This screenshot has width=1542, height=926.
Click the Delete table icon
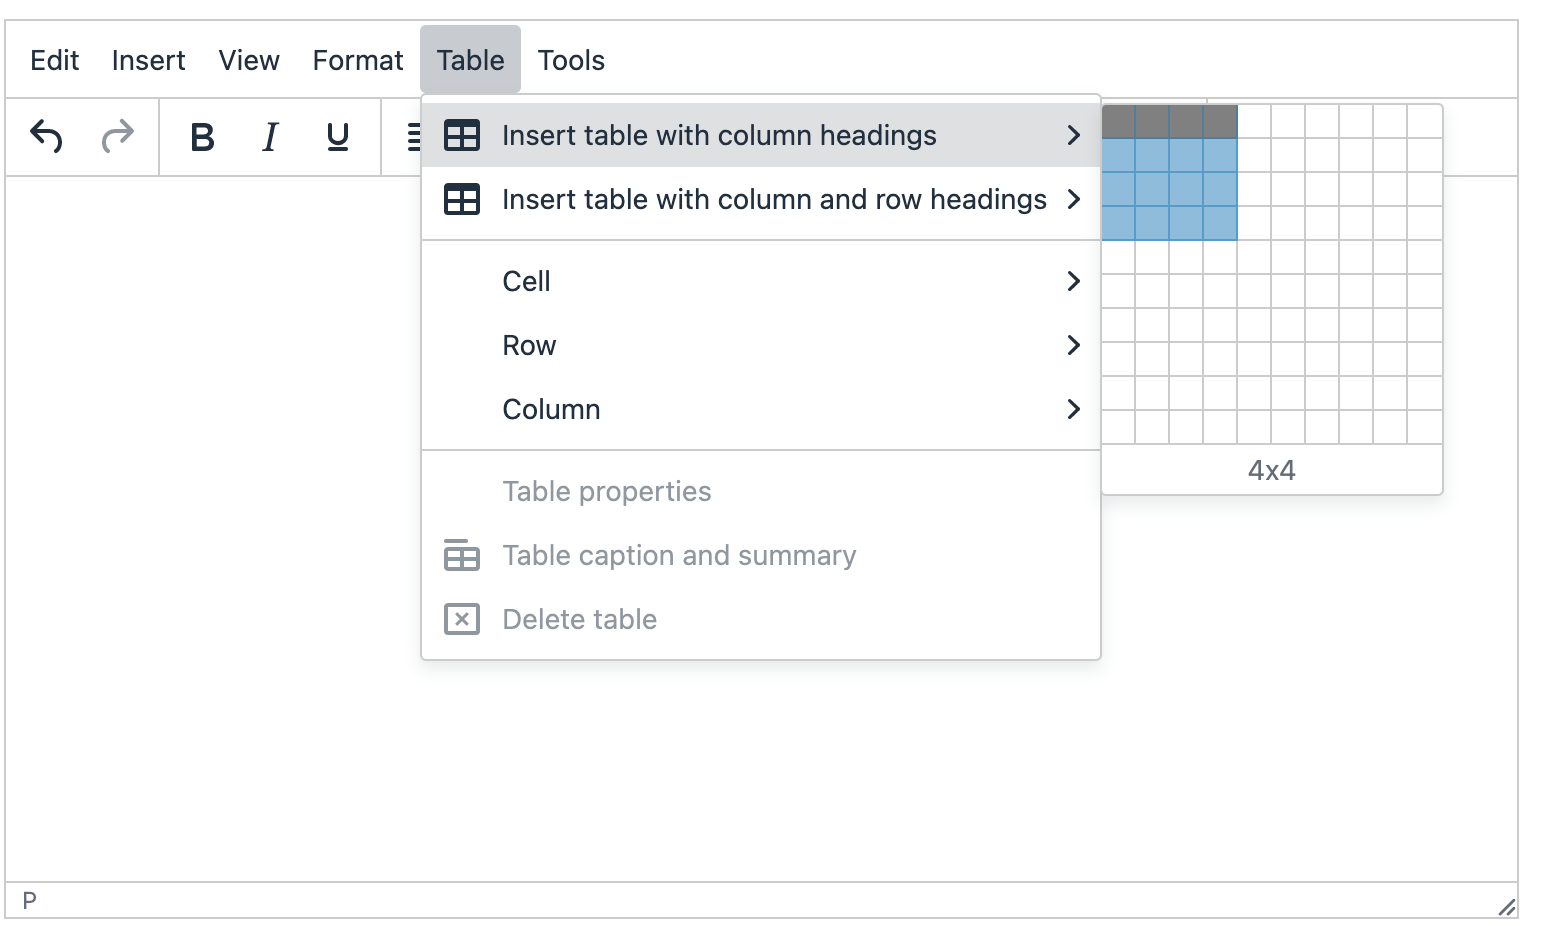(x=461, y=619)
